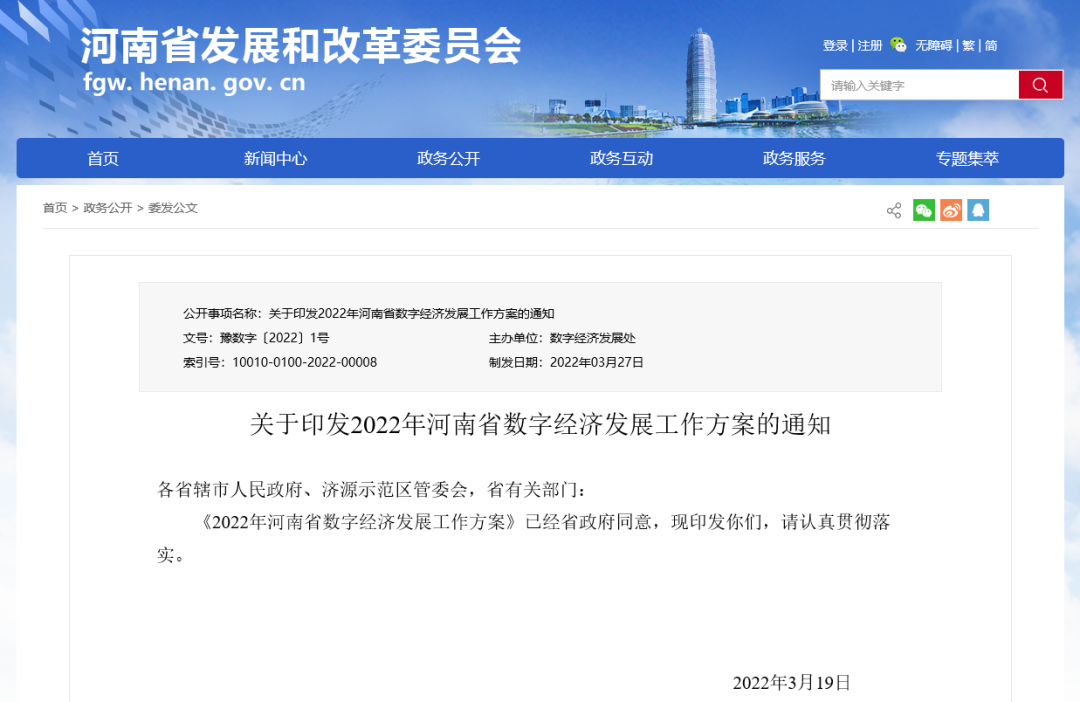Click the 公开事项名称 line in info box
This screenshot has height=702, width=1080.
(368, 313)
